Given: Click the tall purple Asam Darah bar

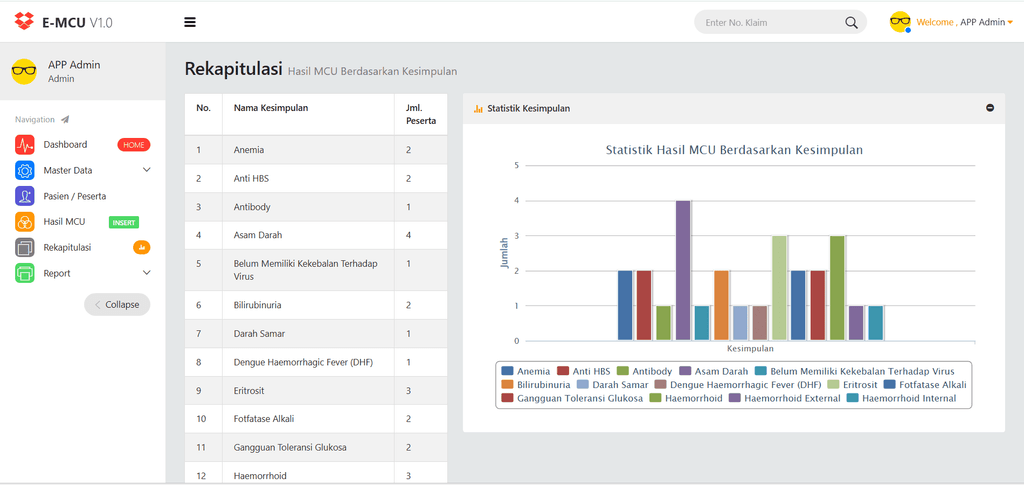Looking at the screenshot, I should (682, 270).
